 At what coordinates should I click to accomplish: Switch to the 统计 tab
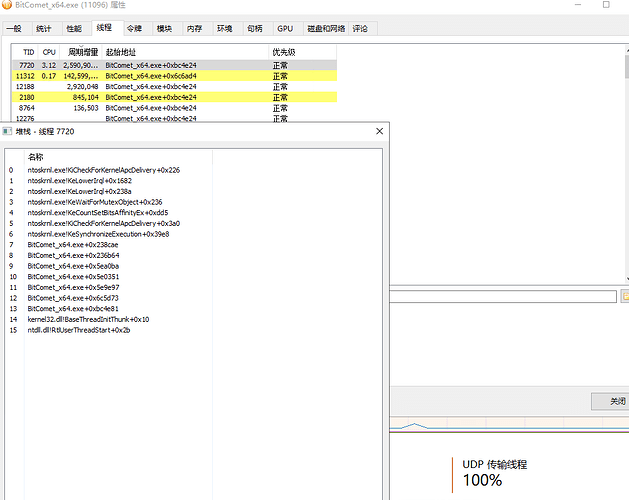click(44, 29)
